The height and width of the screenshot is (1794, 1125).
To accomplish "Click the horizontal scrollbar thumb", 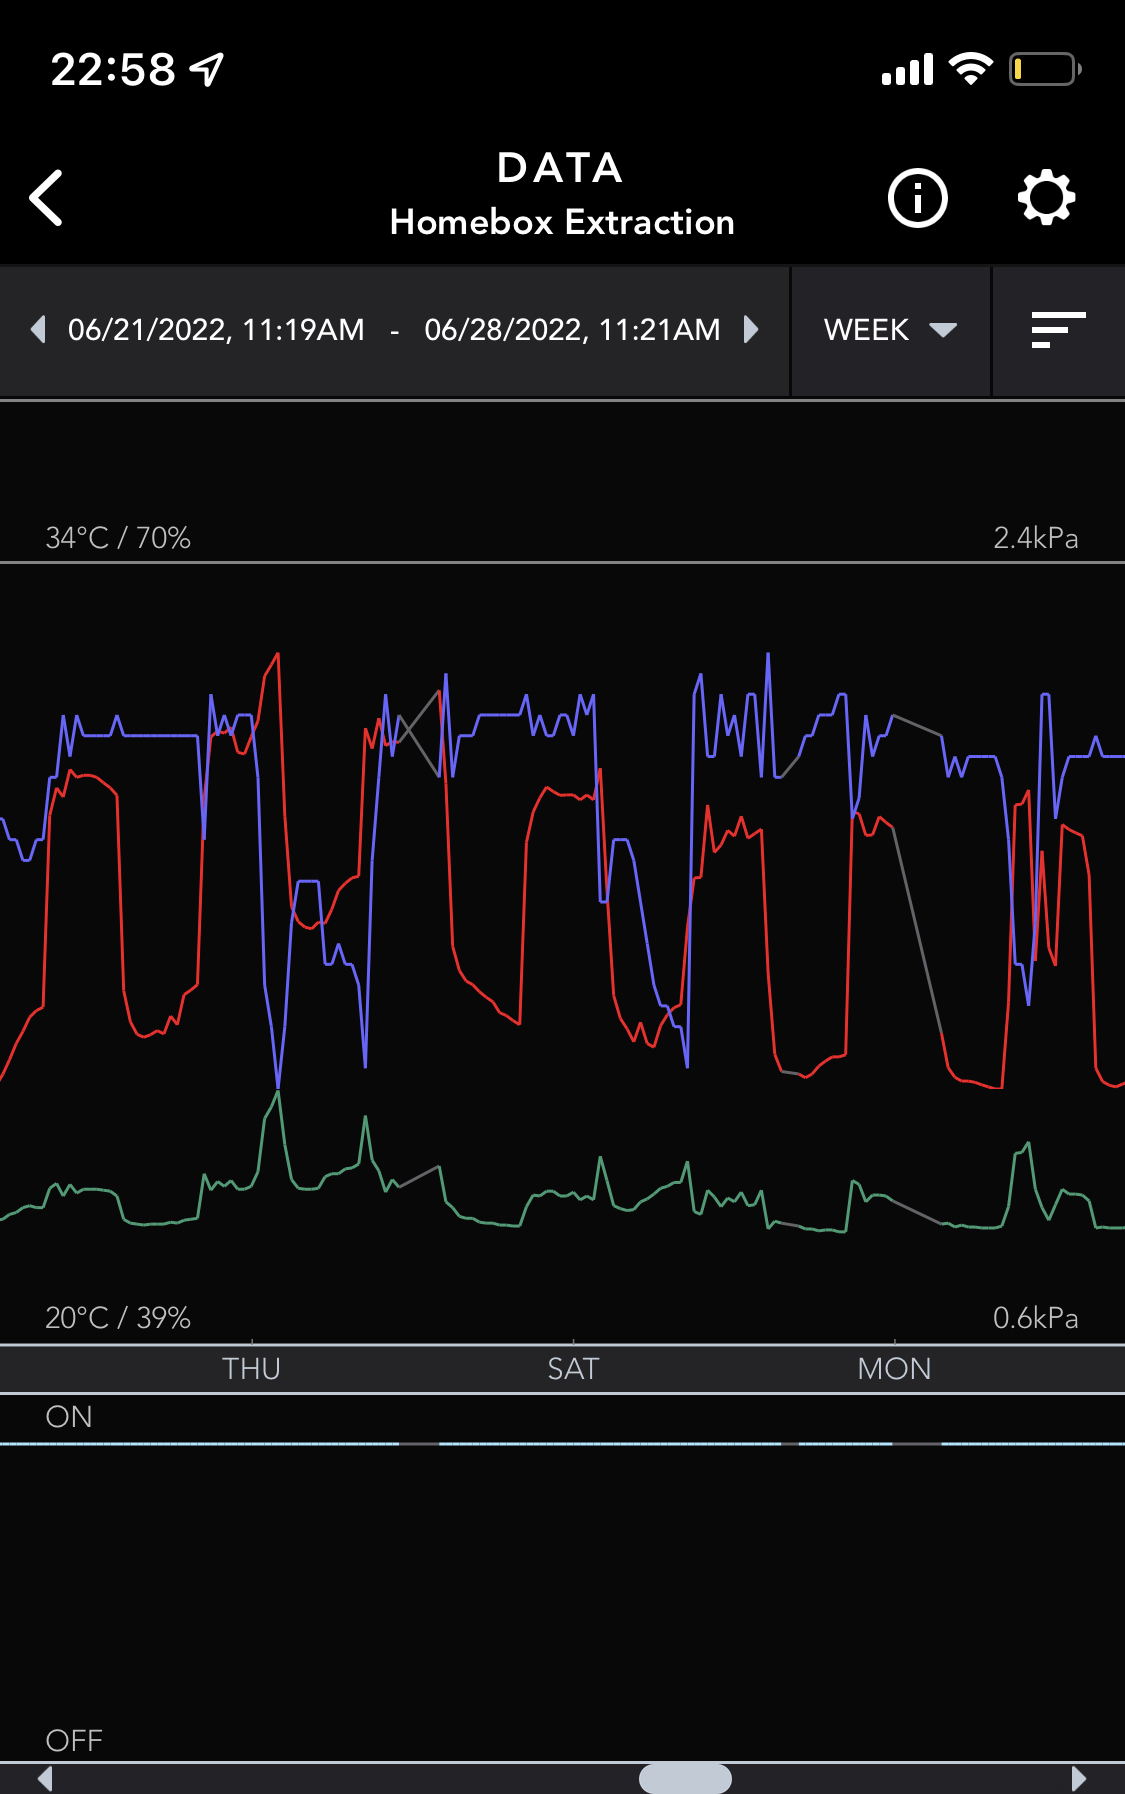I will [685, 1779].
